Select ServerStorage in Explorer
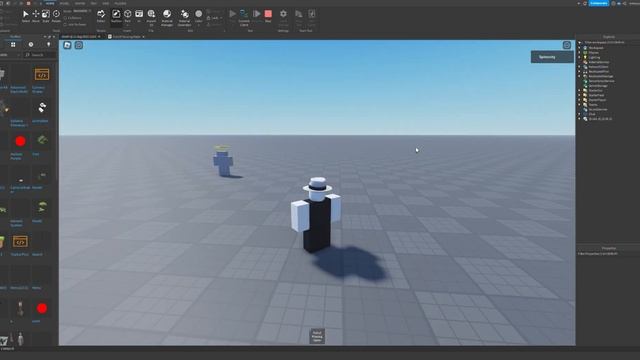This screenshot has height=360, width=640. tap(598, 86)
